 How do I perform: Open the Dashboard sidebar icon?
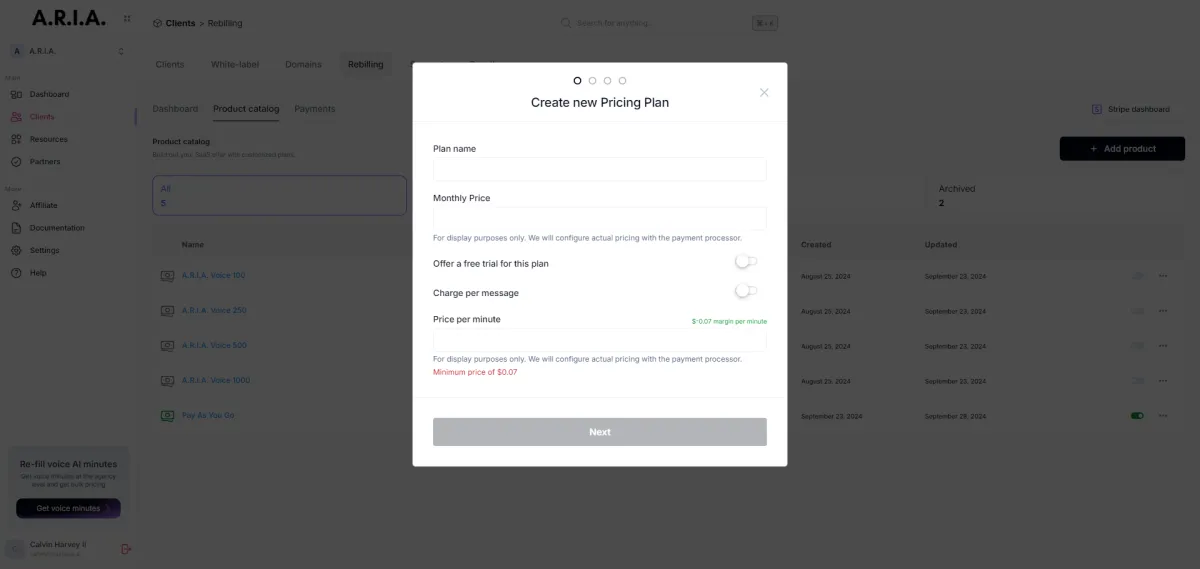[x=16, y=95]
